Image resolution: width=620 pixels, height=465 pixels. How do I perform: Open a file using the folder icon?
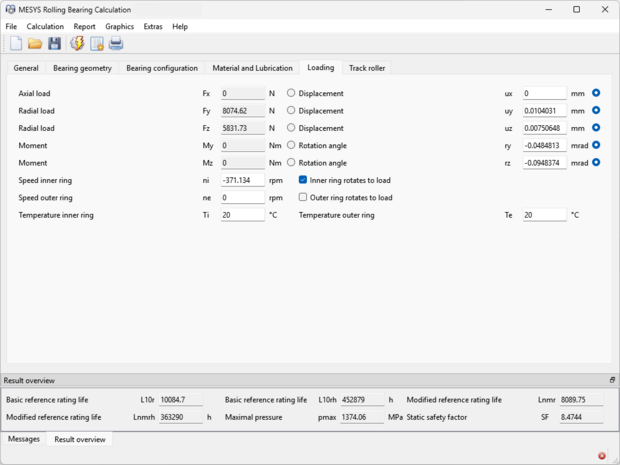[x=35, y=43]
